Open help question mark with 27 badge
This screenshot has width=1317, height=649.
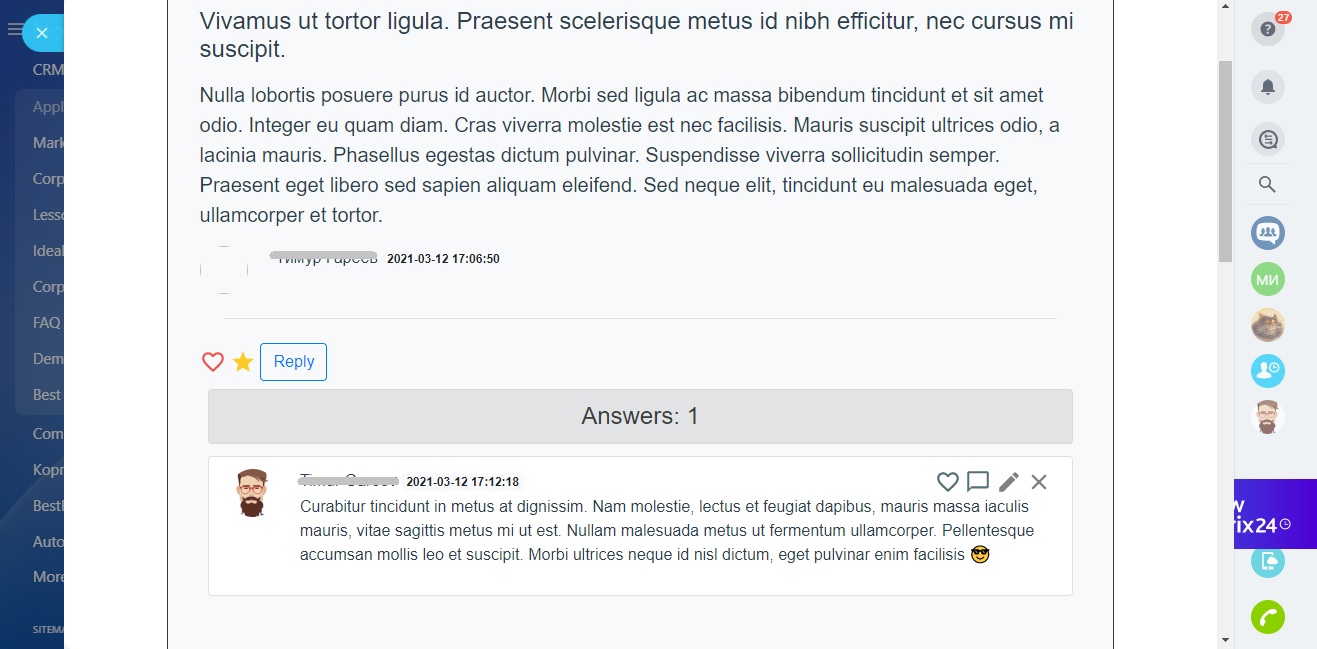pyautogui.click(x=1268, y=30)
